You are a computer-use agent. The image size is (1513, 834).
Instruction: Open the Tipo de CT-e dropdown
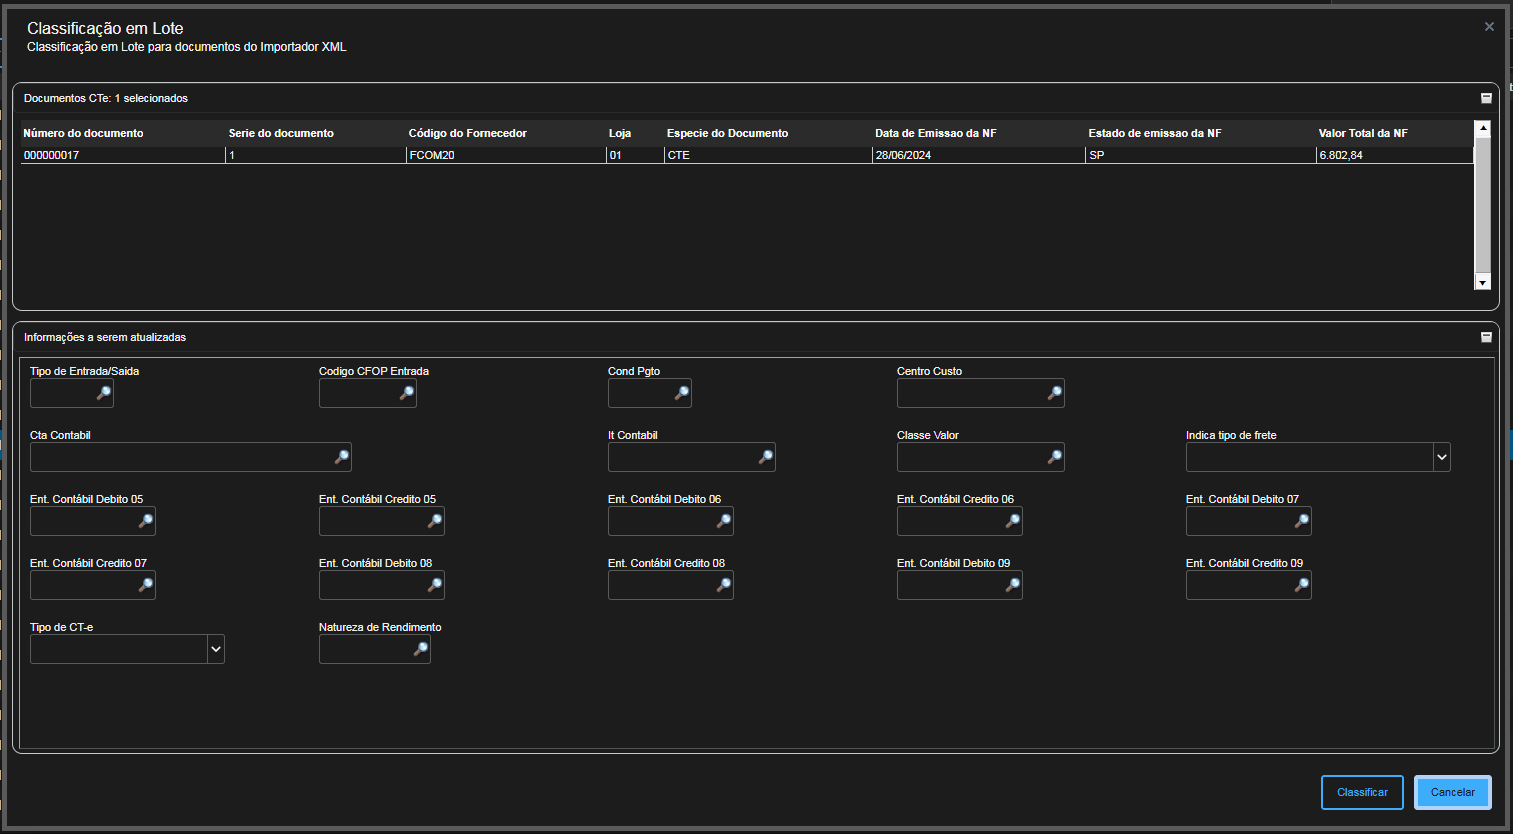pyautogui.click(x=215, y=649)
